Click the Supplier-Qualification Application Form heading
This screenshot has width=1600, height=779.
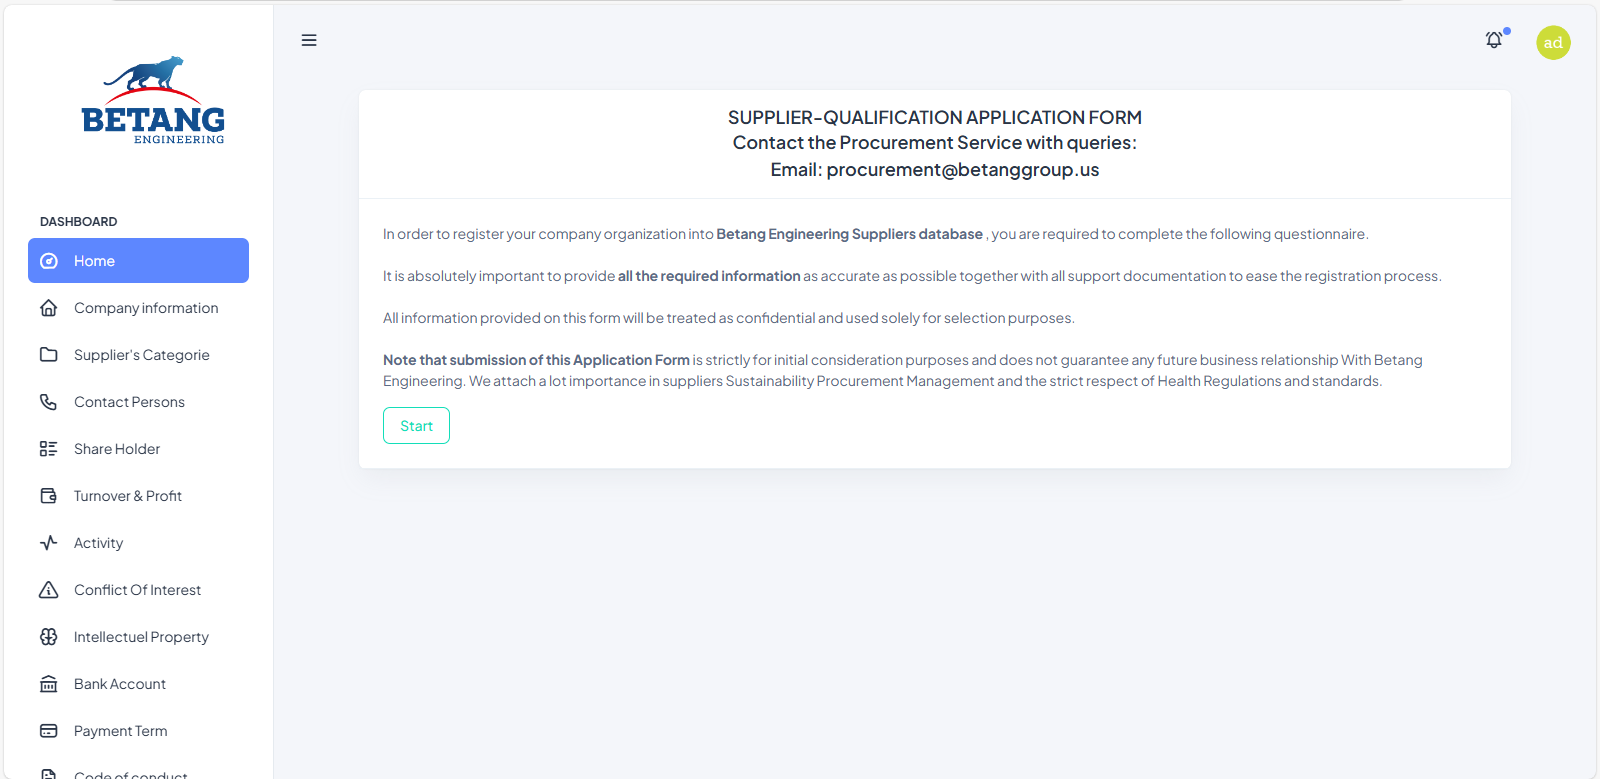click(934, 118)
